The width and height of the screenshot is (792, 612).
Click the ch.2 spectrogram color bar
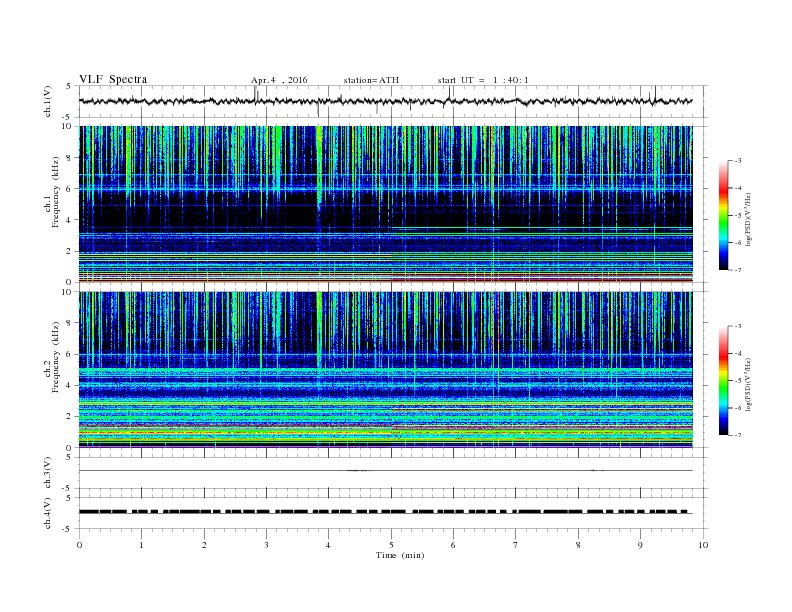[x=724, y=380]
